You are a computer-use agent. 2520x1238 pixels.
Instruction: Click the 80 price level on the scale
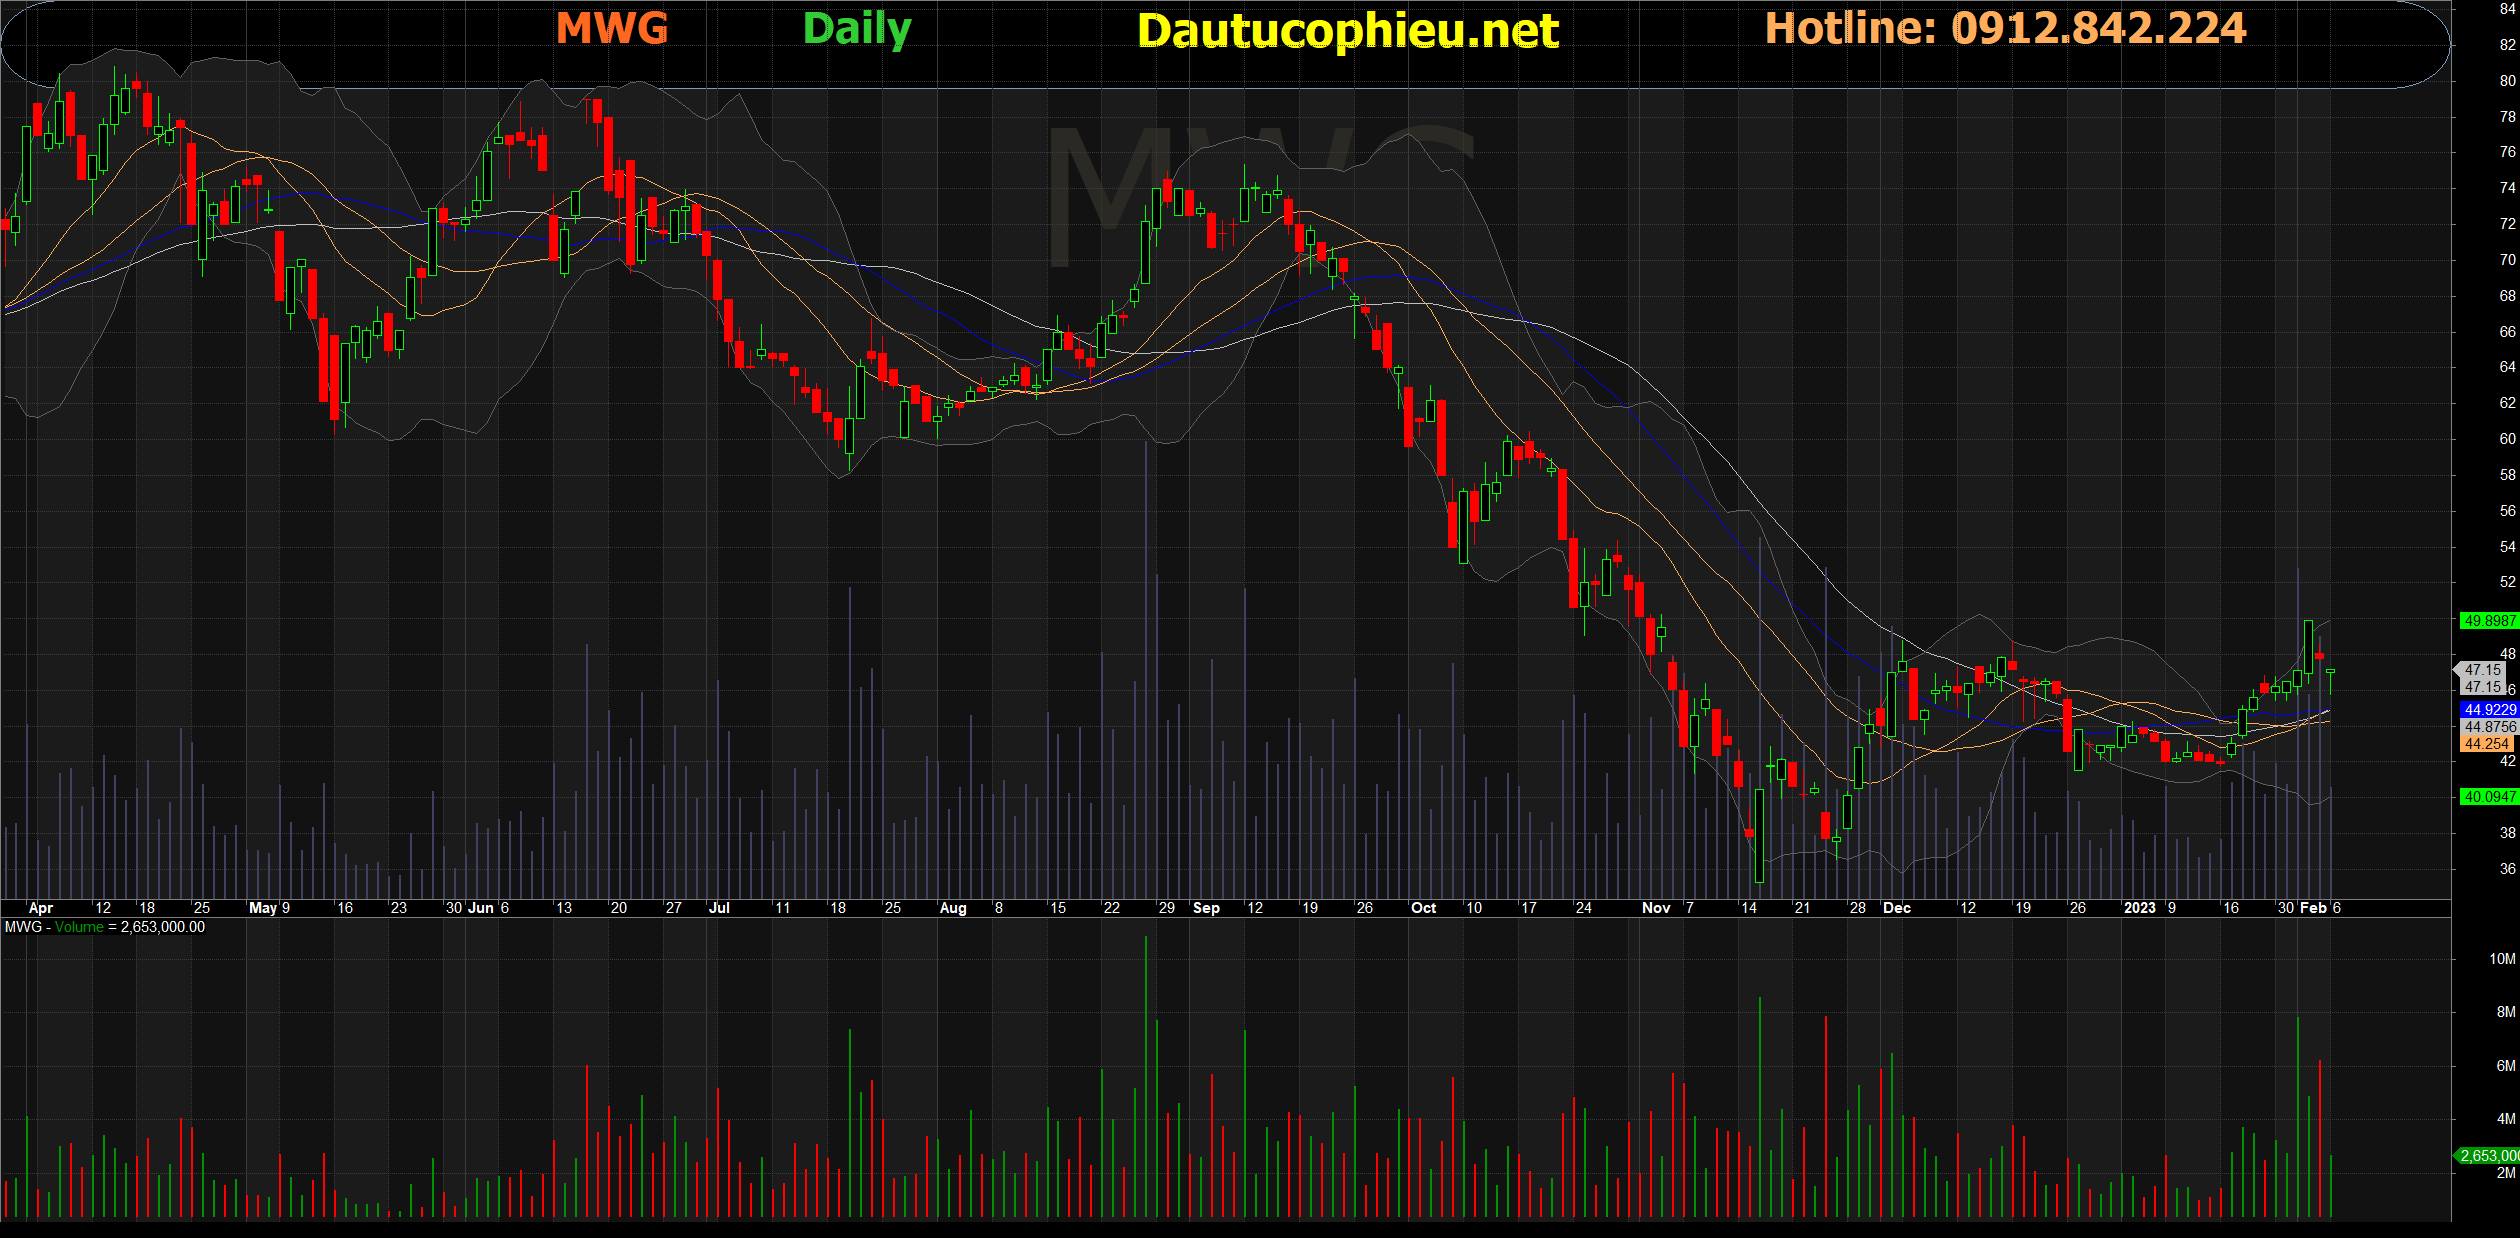pos(2507,81)
